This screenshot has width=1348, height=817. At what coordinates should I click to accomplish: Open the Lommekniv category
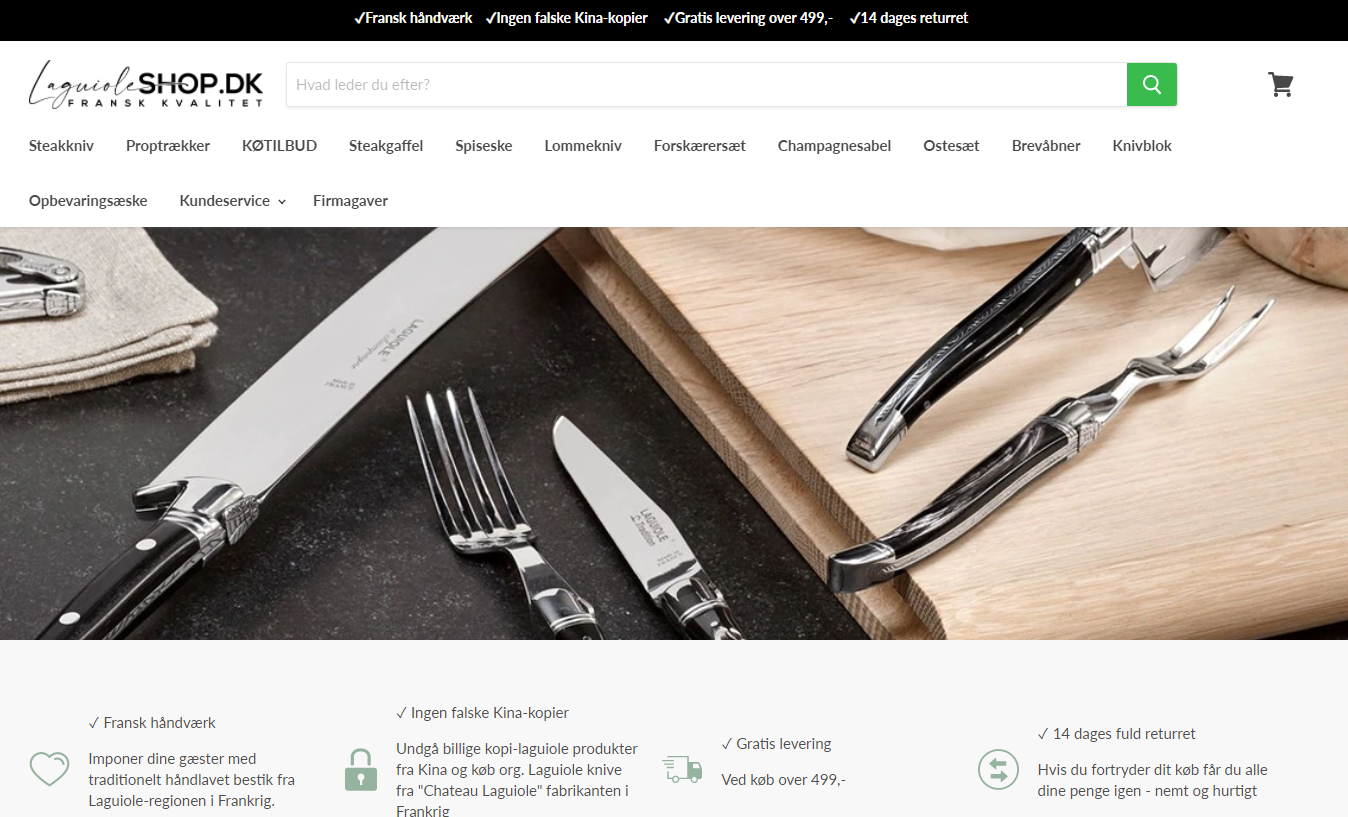[583, 146]
